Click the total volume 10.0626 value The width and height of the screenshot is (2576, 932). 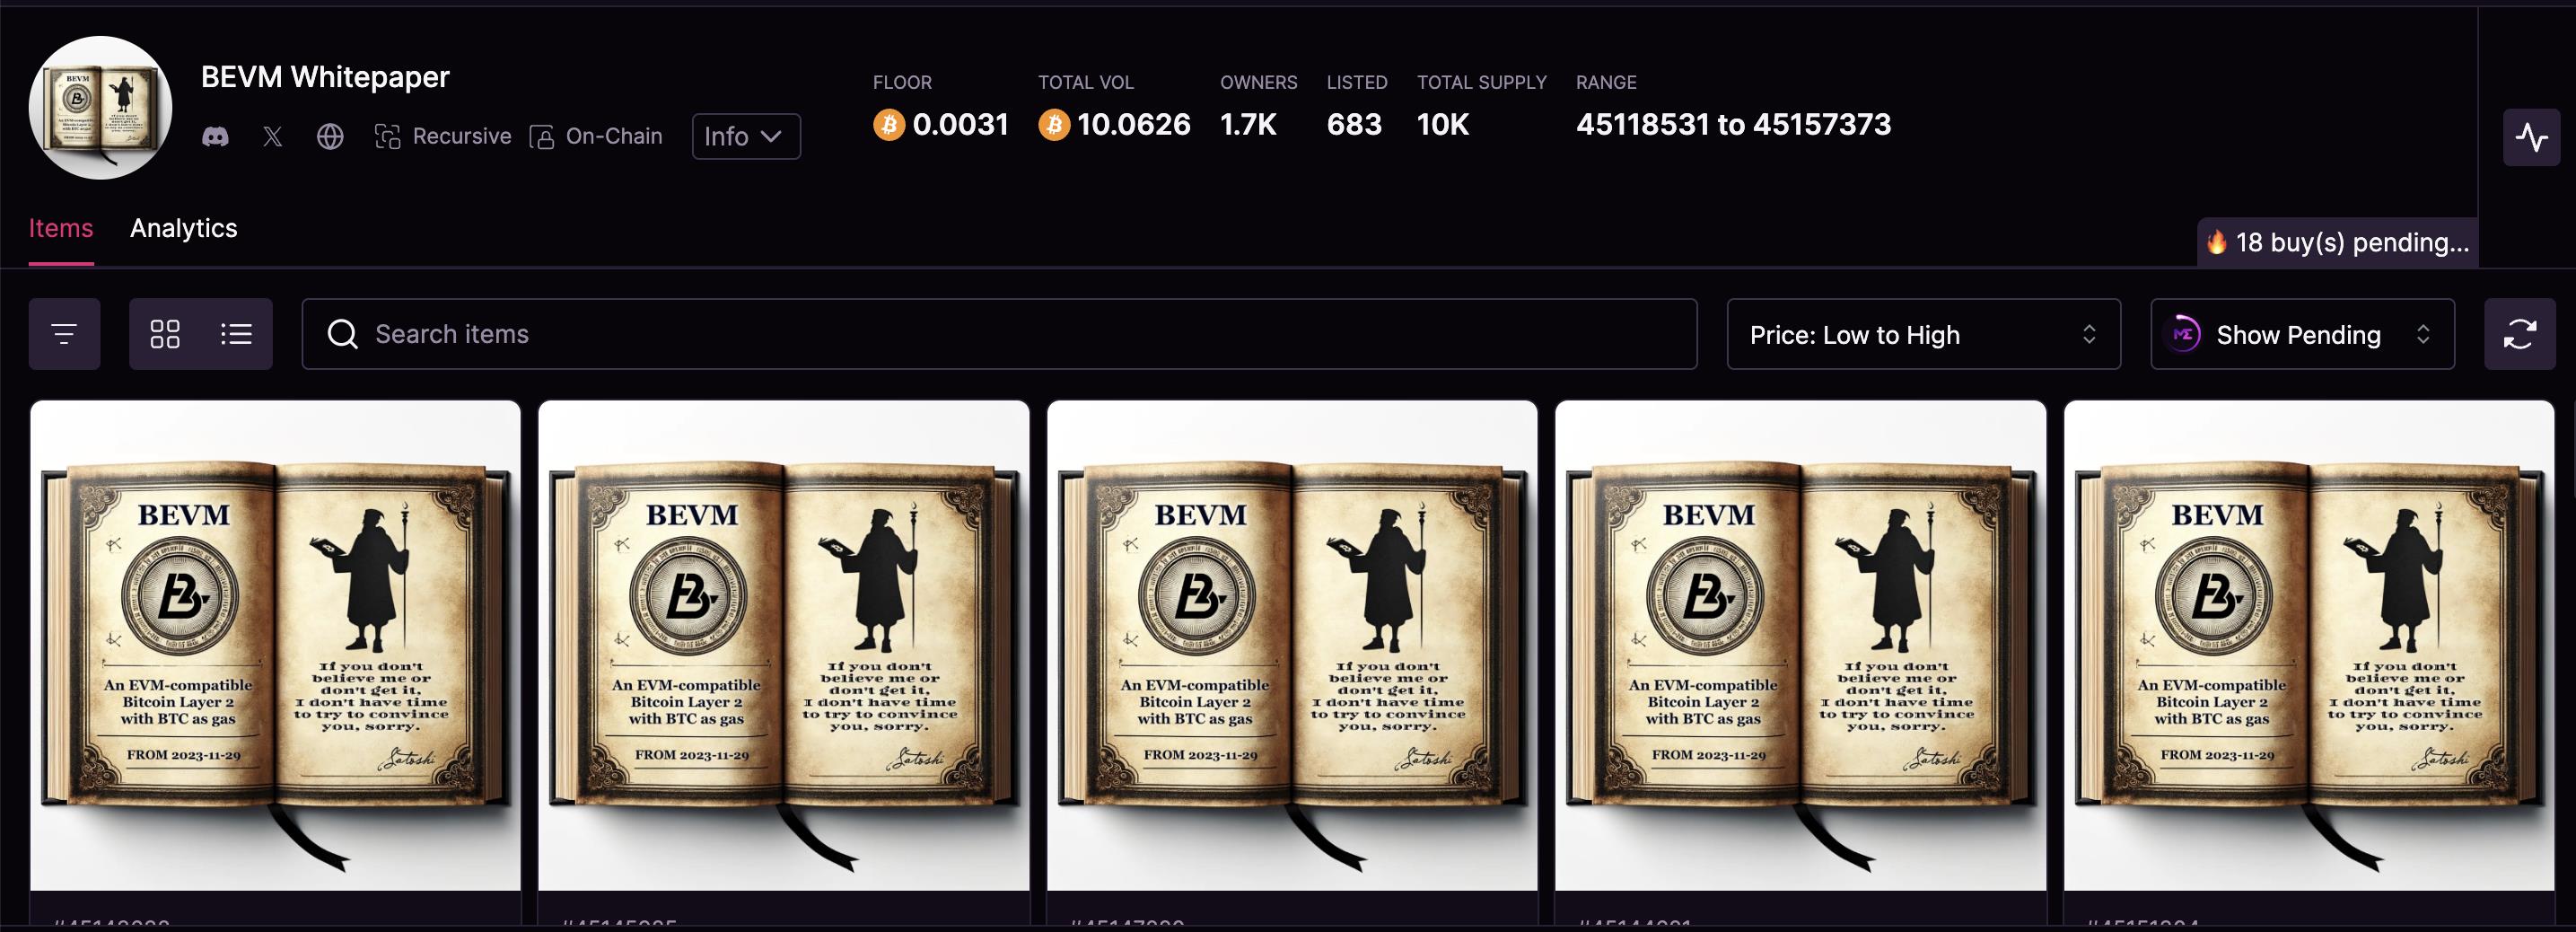click(x=1133, y=124)
